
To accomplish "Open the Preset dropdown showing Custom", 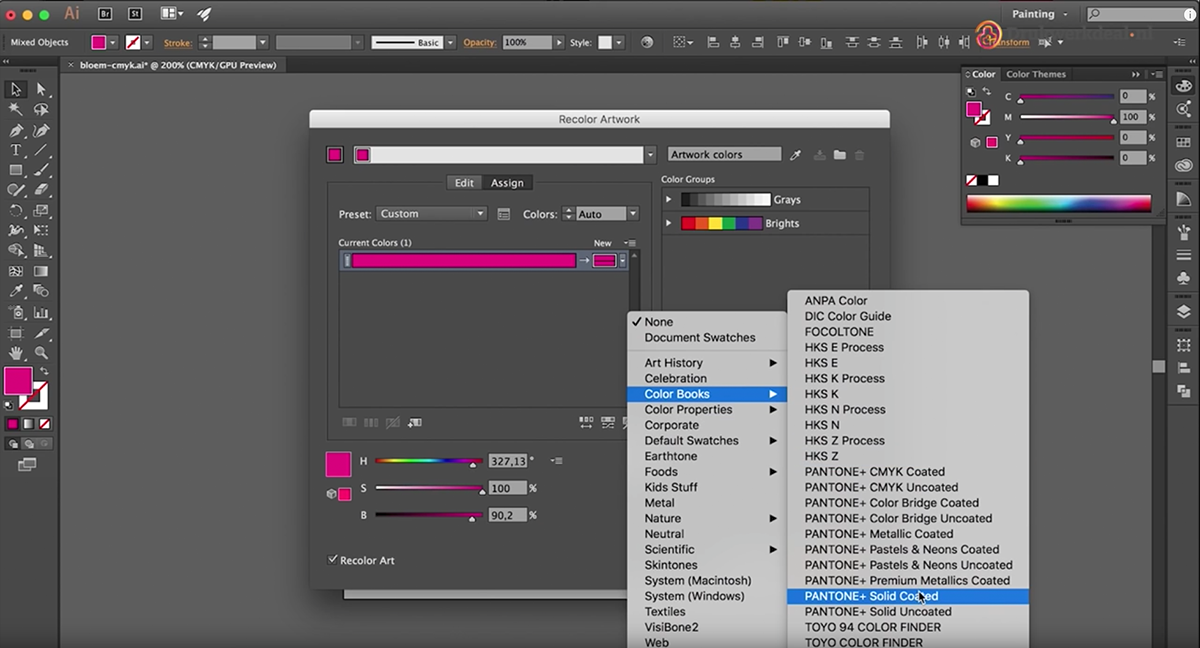I will coord(432,214).
